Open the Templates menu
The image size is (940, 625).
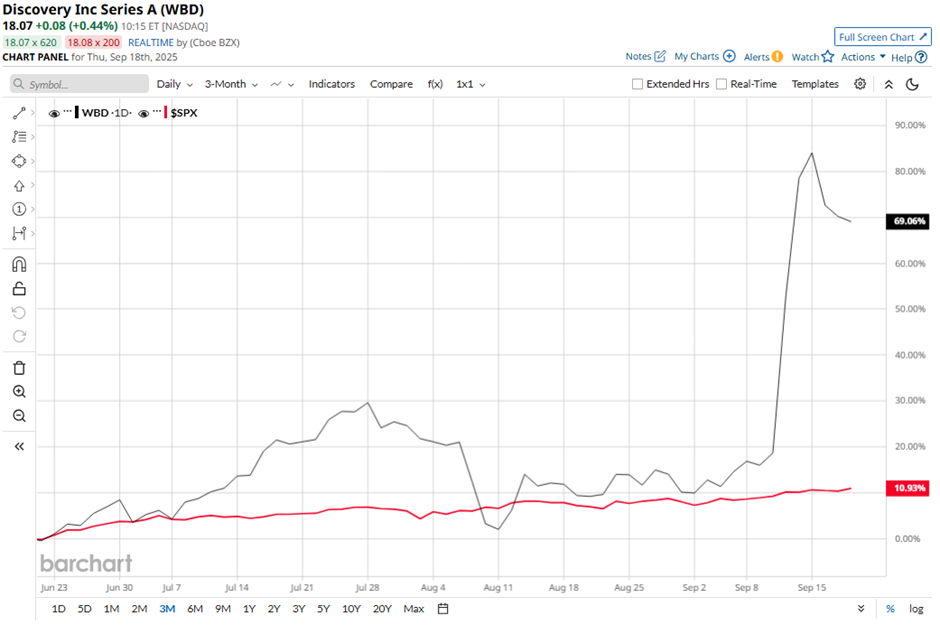coord(815,84)
